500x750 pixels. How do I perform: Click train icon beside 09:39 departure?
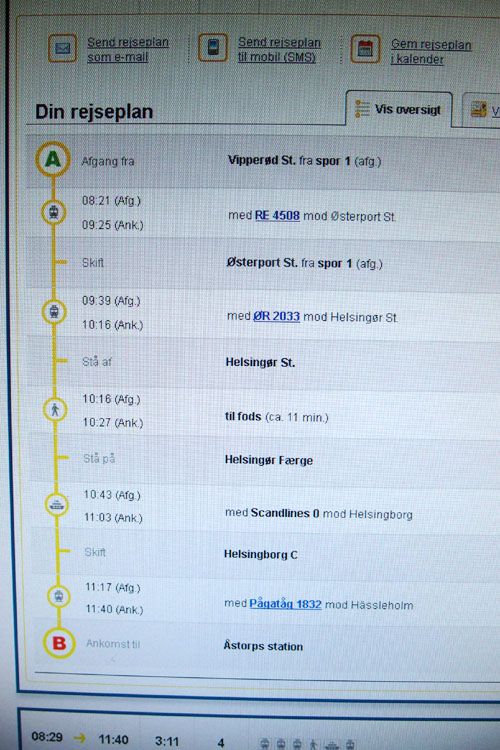[54, 312]
